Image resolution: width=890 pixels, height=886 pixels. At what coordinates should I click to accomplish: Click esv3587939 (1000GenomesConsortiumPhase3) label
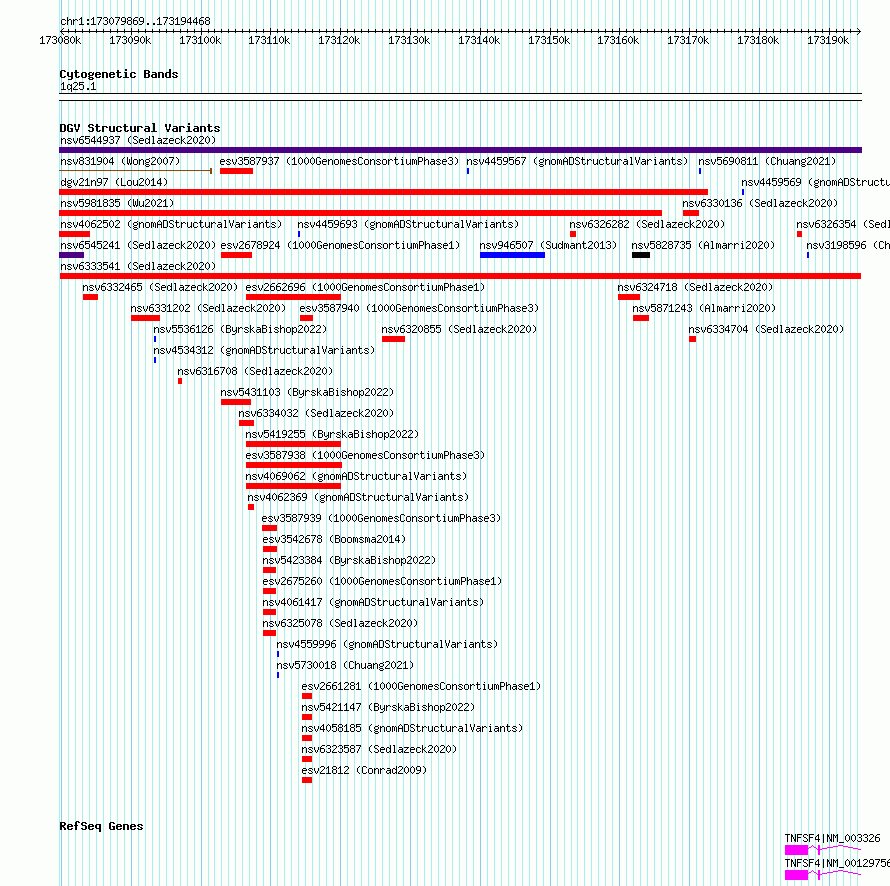[381, 518]
